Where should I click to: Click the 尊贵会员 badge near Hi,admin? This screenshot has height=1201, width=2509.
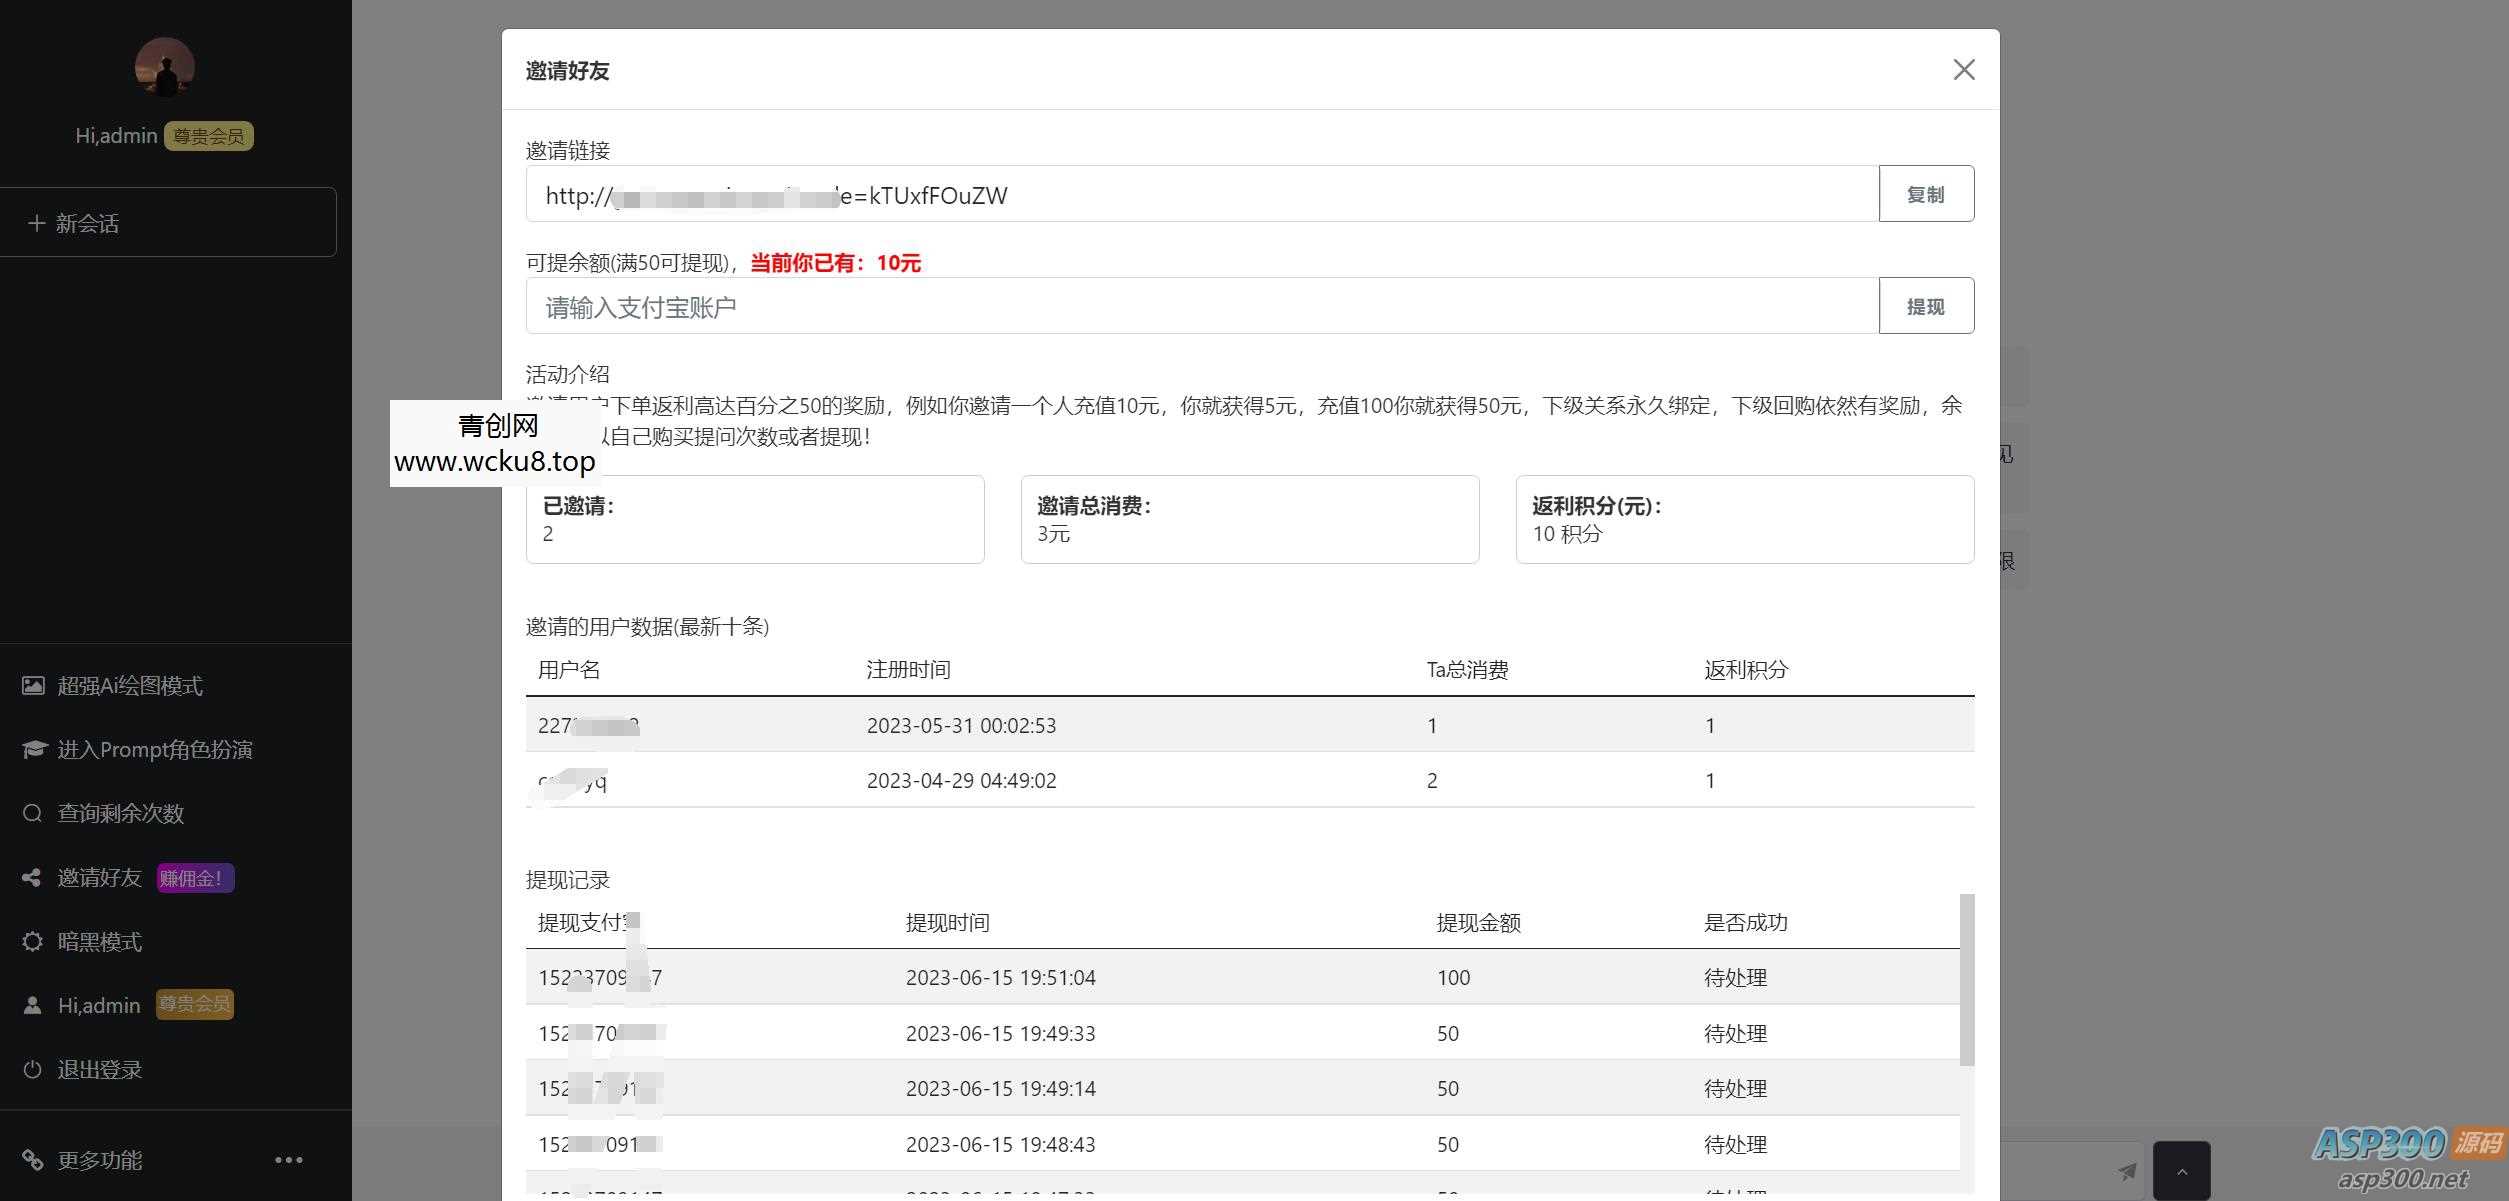(x=208, y=135)
